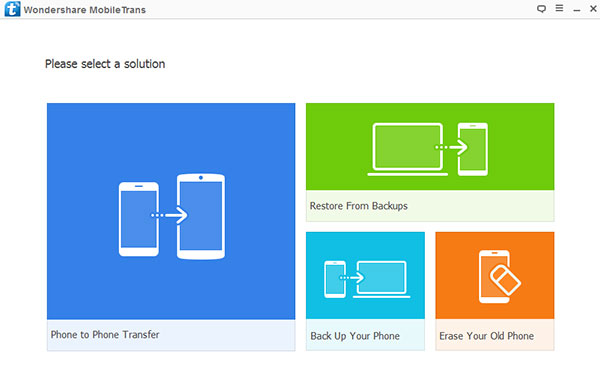
Task: Click the 'Please select a solution' heading
Action: [105, 64]
